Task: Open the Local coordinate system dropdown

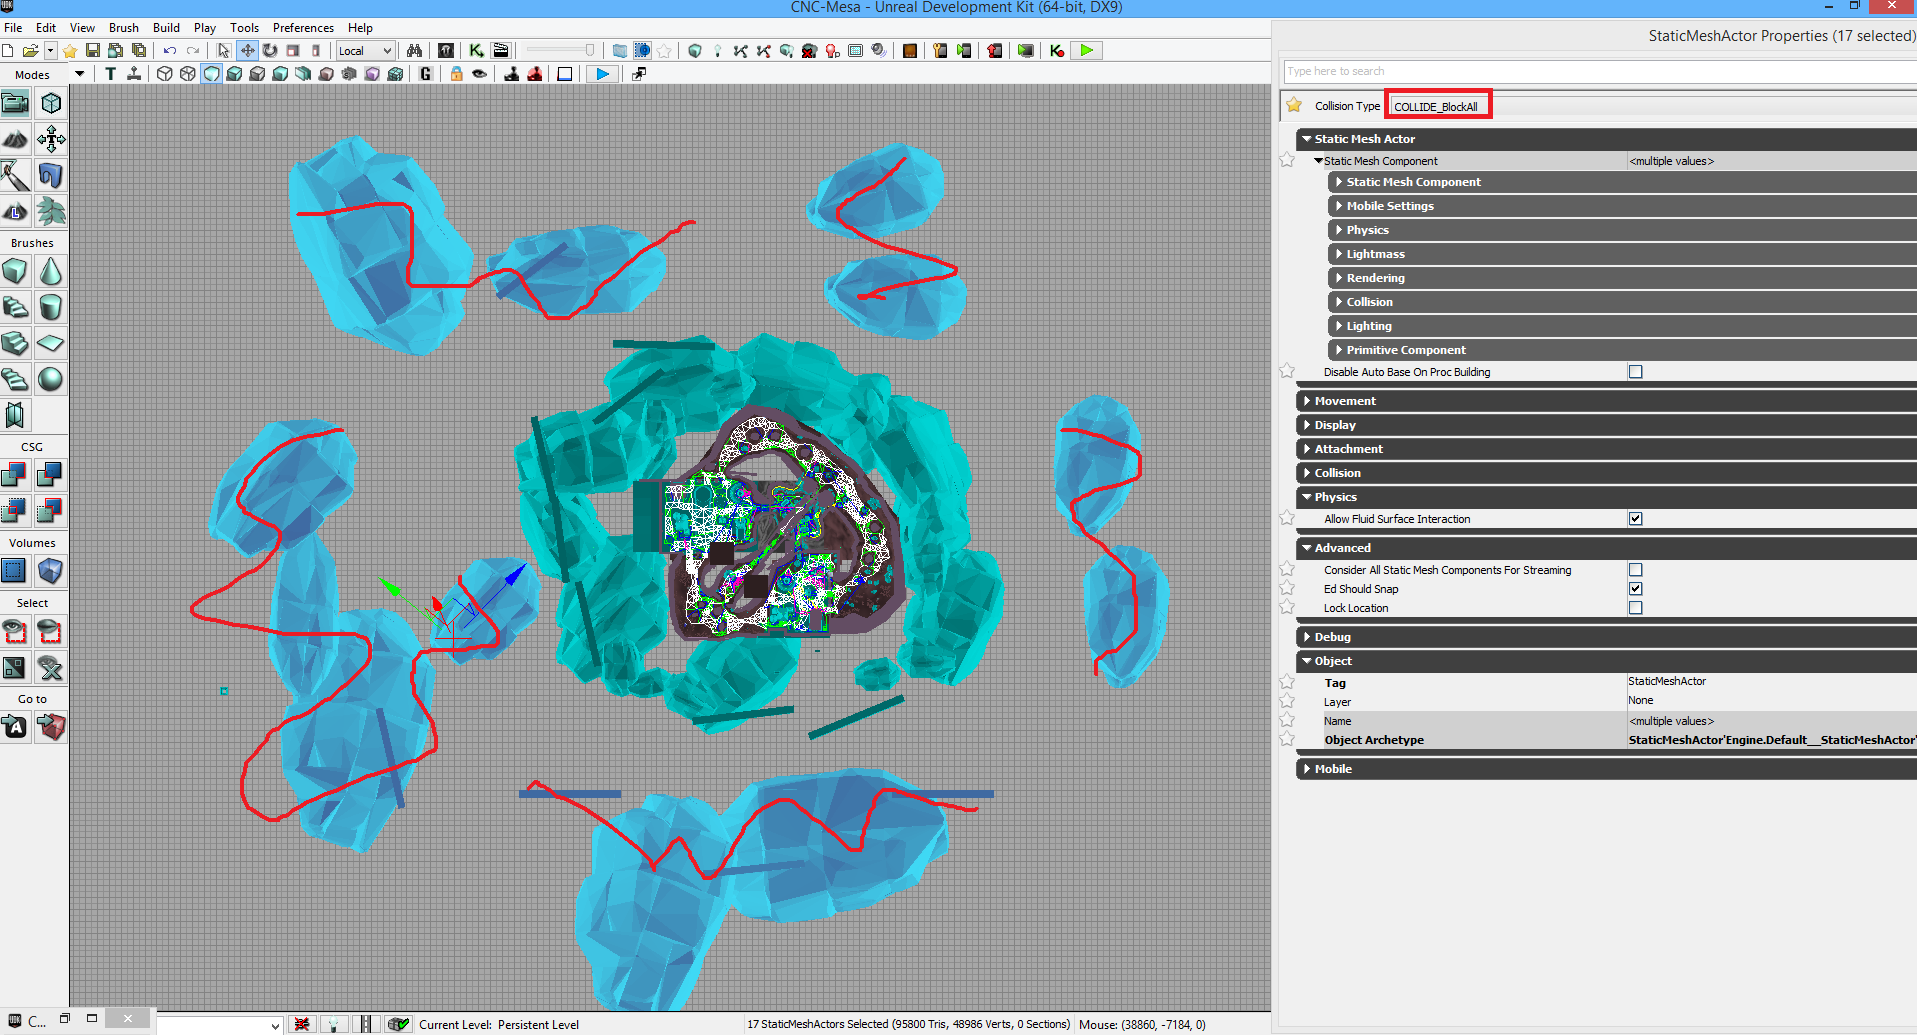Action: [x=365, y=51]
